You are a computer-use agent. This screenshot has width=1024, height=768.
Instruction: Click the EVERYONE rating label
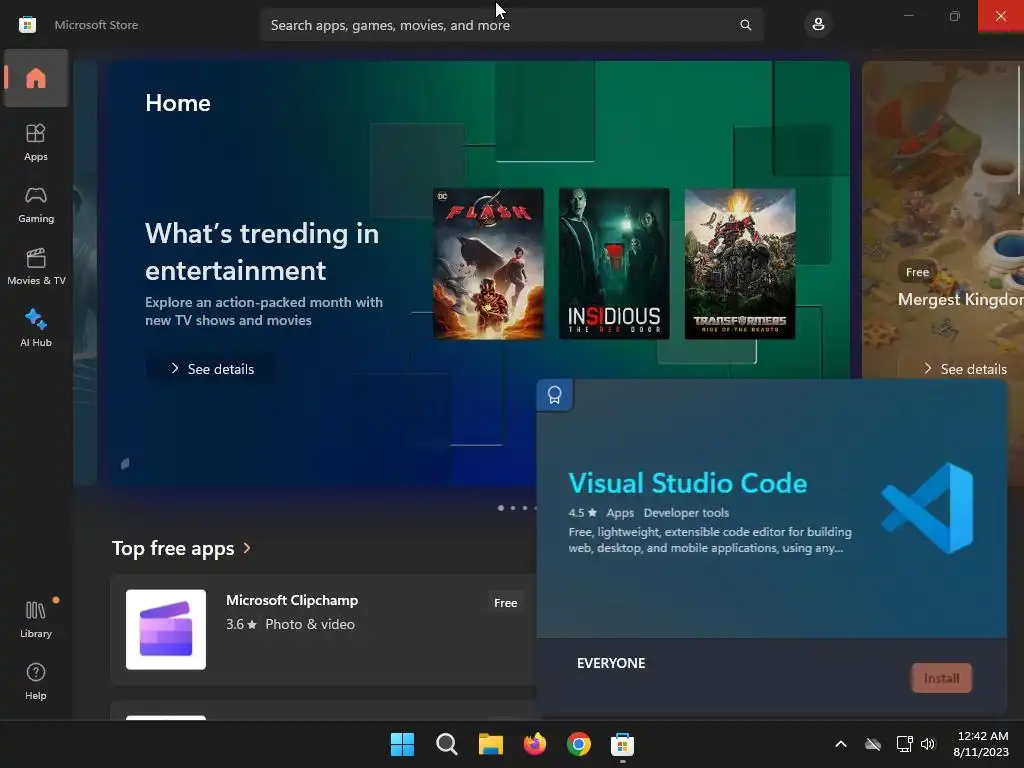pyautogui.click(x=611, y=663)
